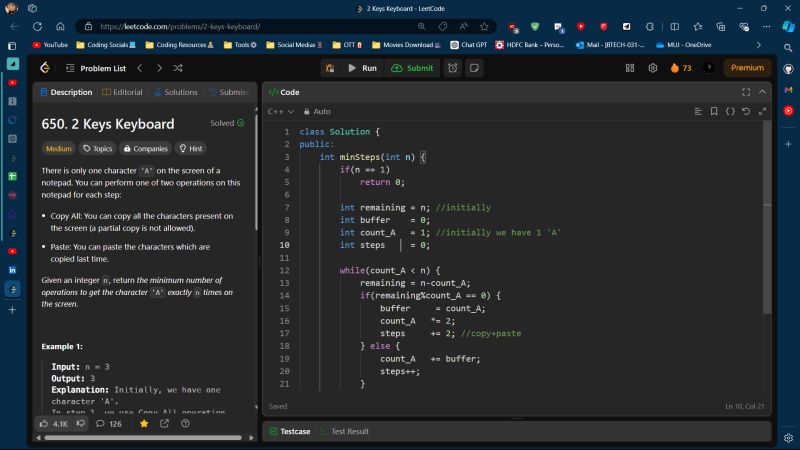Open the 126 comments

[x=109, y=423]
